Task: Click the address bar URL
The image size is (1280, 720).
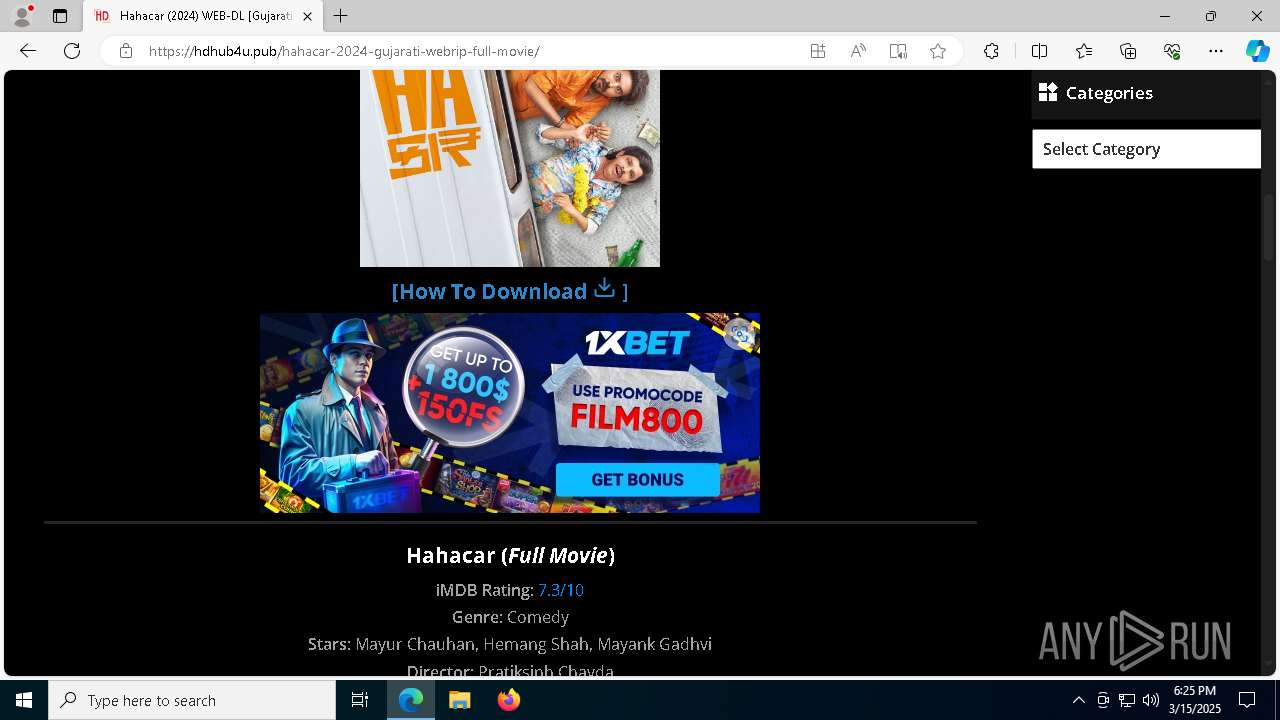Action: click(344, 51)
